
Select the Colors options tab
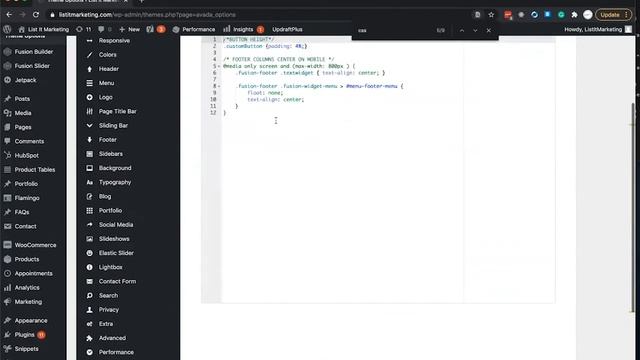[x=107, y=55]
